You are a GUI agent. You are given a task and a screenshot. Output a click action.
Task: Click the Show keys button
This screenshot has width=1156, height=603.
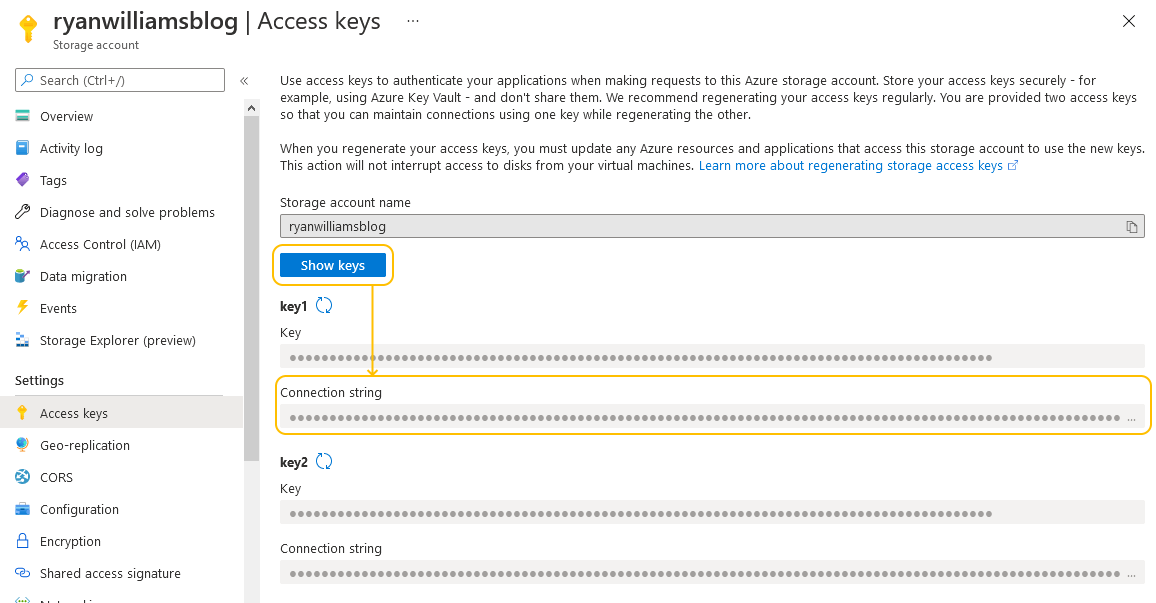tap(333, 265)
